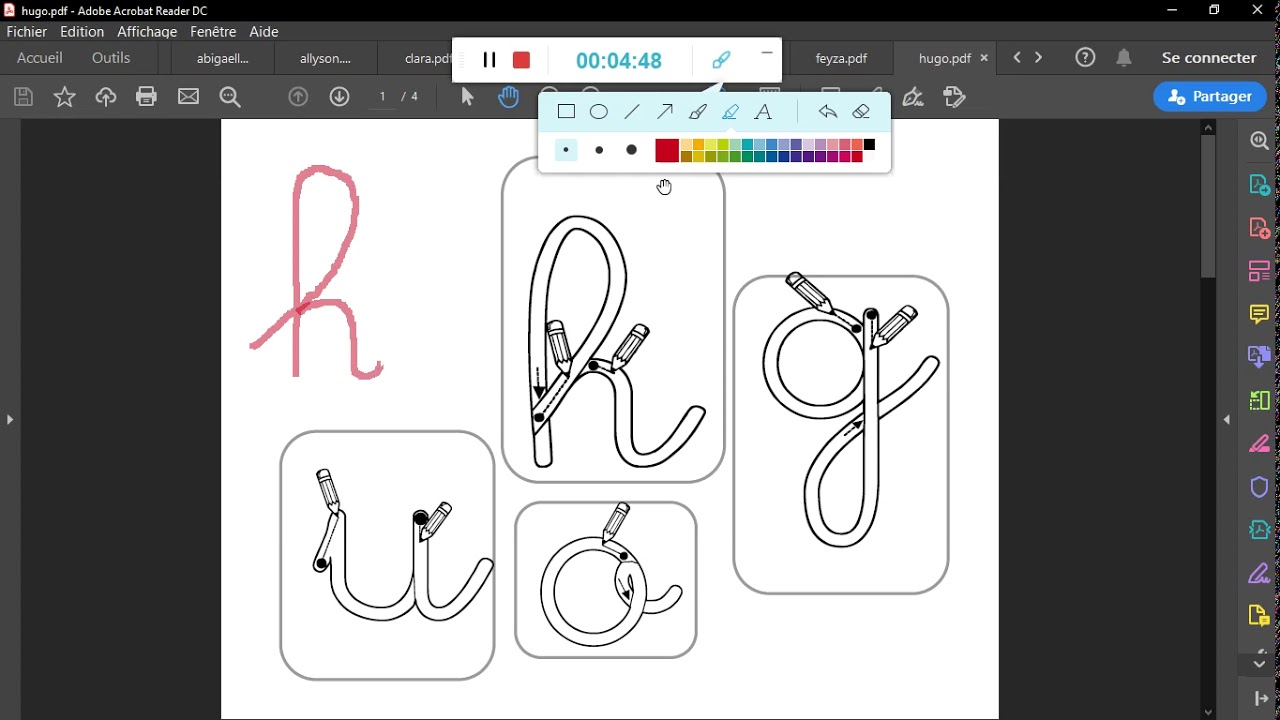Click the Partager button
This screenshot has height=720, width=1280.
pyautogui.click(x=1211, y=97)
